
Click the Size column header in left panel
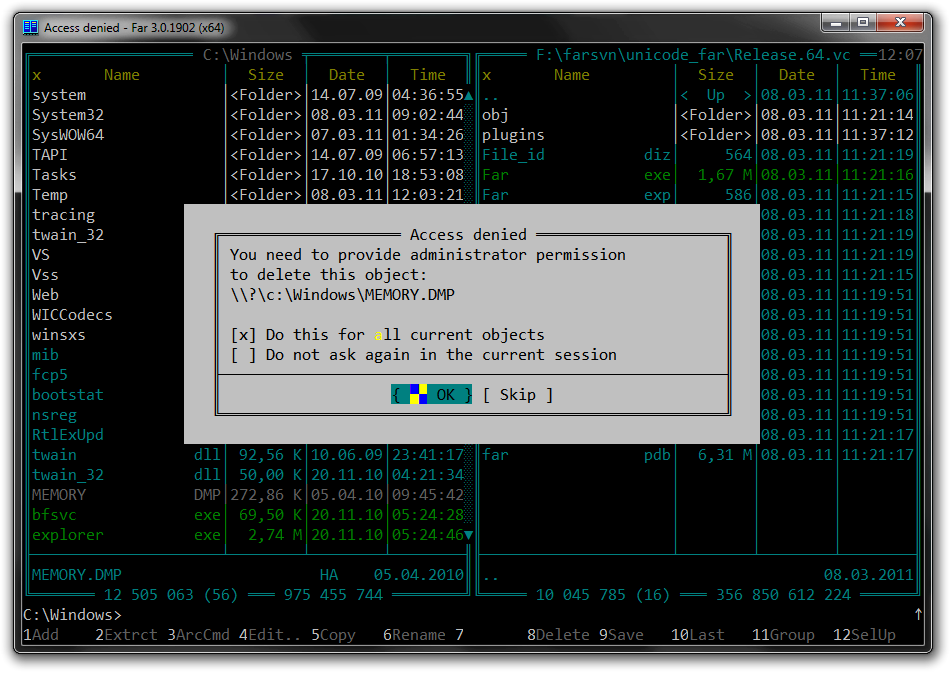(266, 75)
